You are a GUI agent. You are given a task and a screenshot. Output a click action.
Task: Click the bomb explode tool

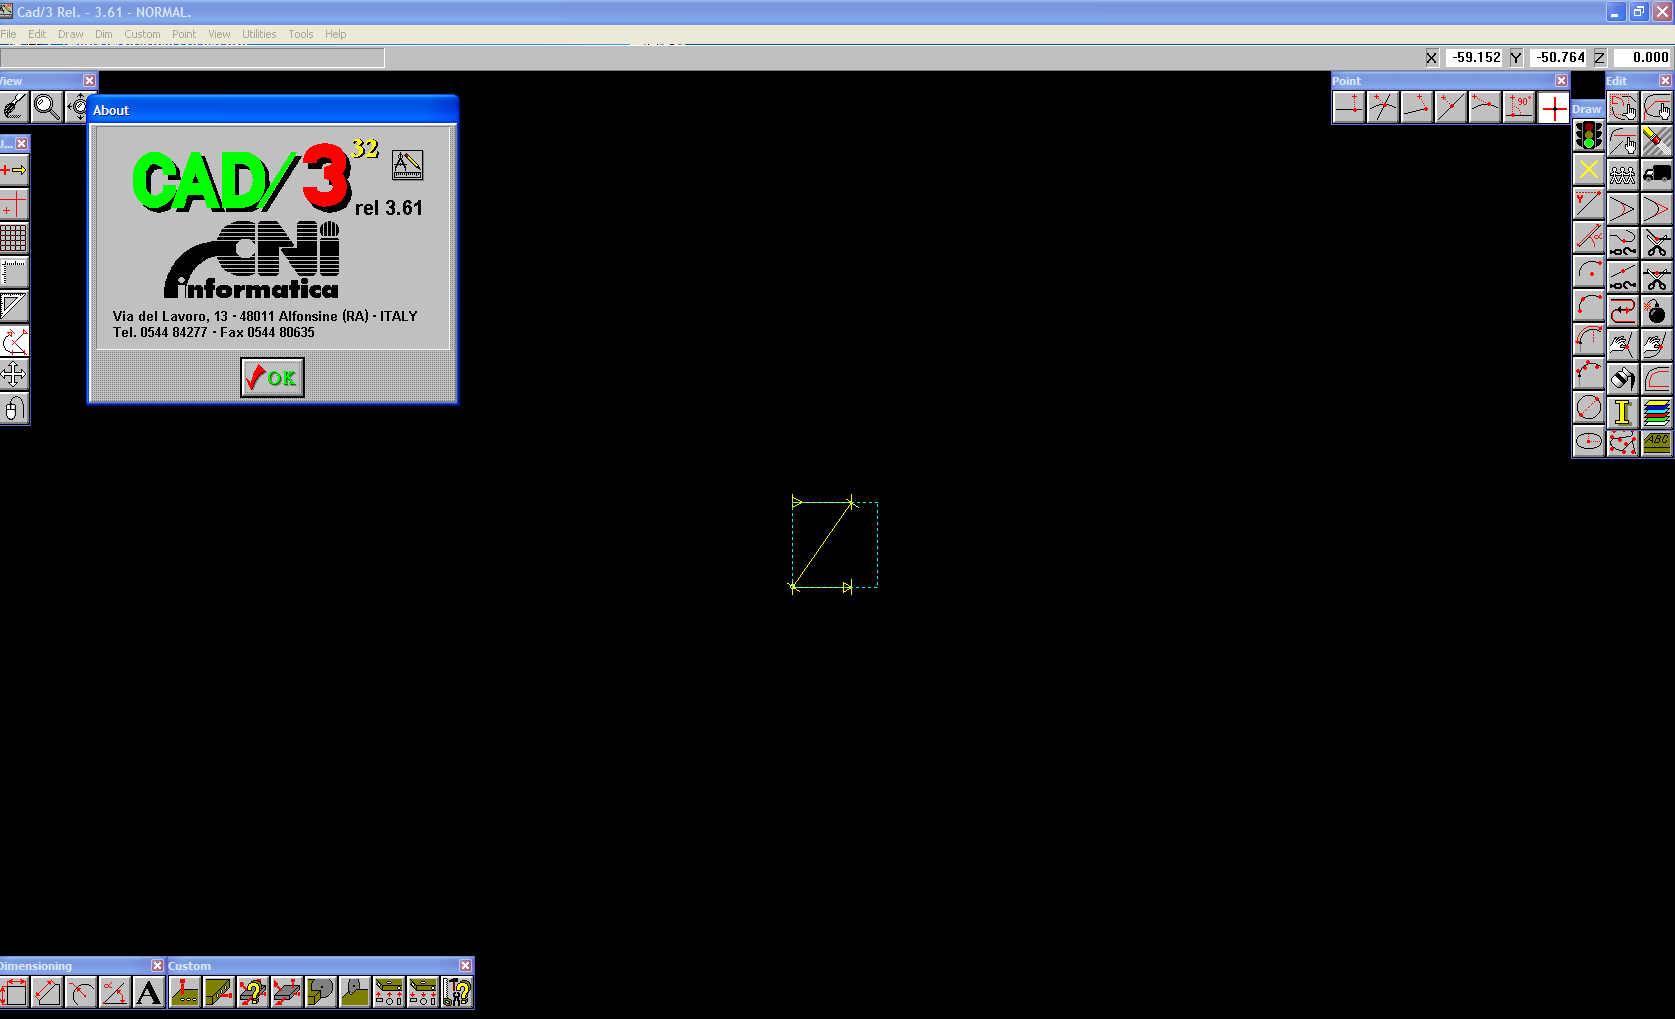click(1658, 311)
